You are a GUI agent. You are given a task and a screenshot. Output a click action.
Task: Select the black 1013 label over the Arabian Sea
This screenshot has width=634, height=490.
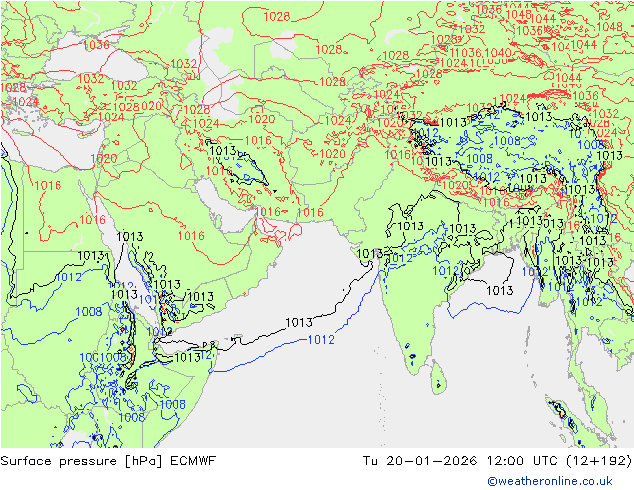click(299, 322)
